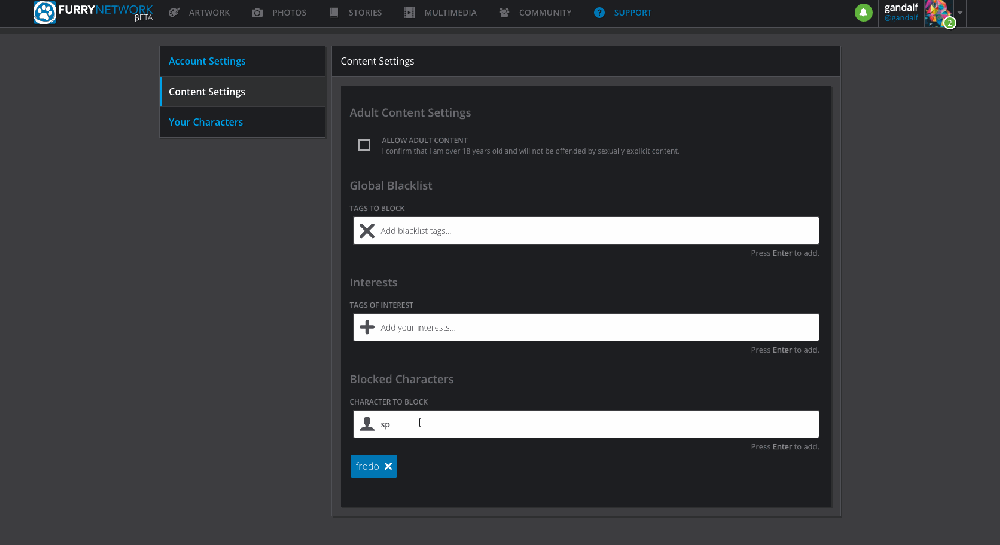This screenshot has height=545, width=1000.
Task: Open the Community menu
Action: (x=535, y=13)
